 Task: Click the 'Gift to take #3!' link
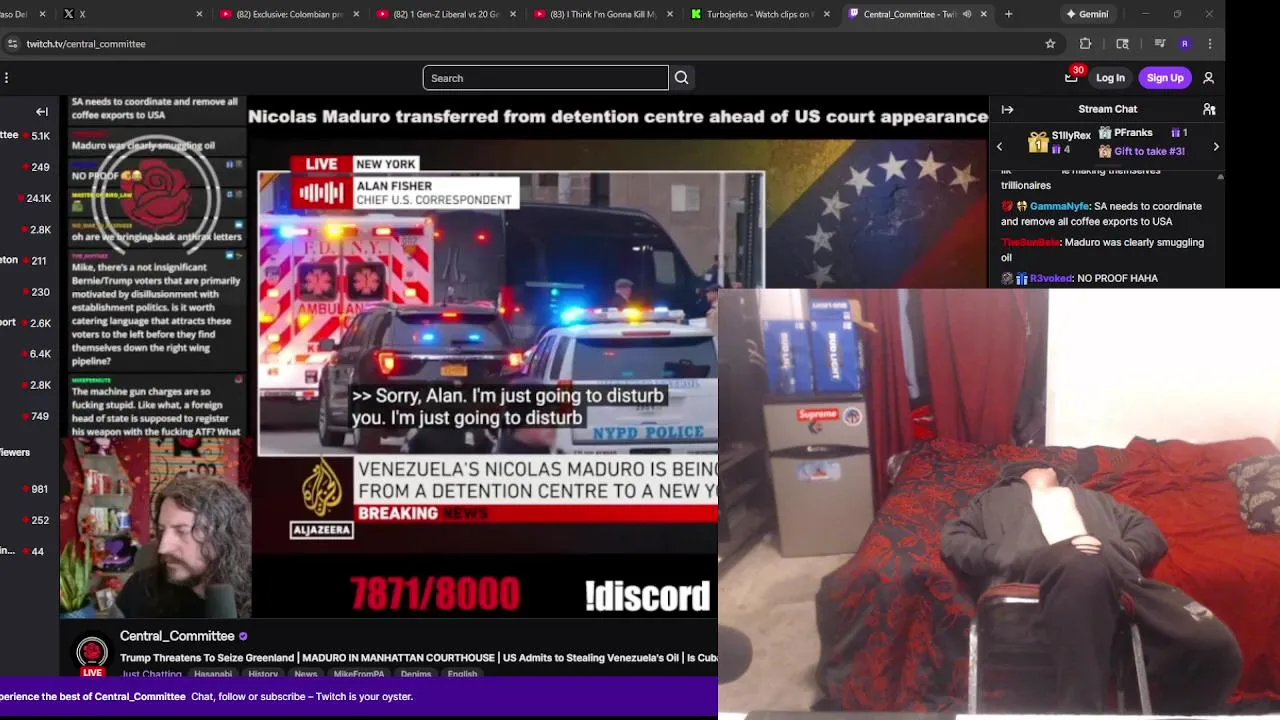[1149, 151]
